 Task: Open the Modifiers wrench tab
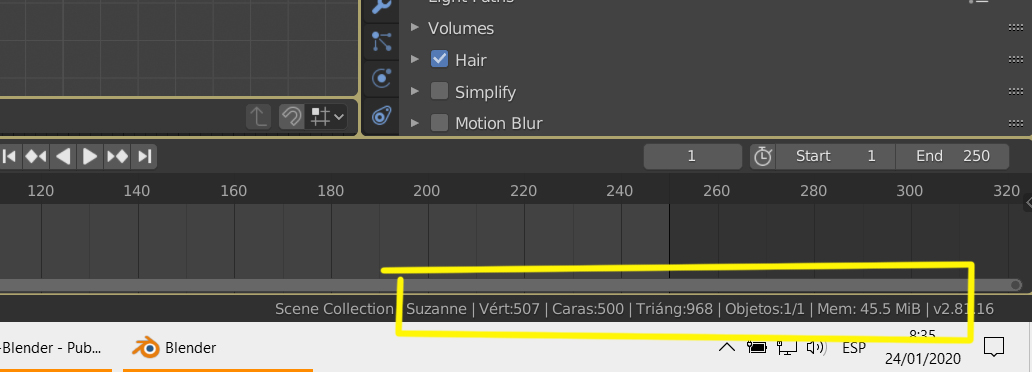click(x=382, y=5)
